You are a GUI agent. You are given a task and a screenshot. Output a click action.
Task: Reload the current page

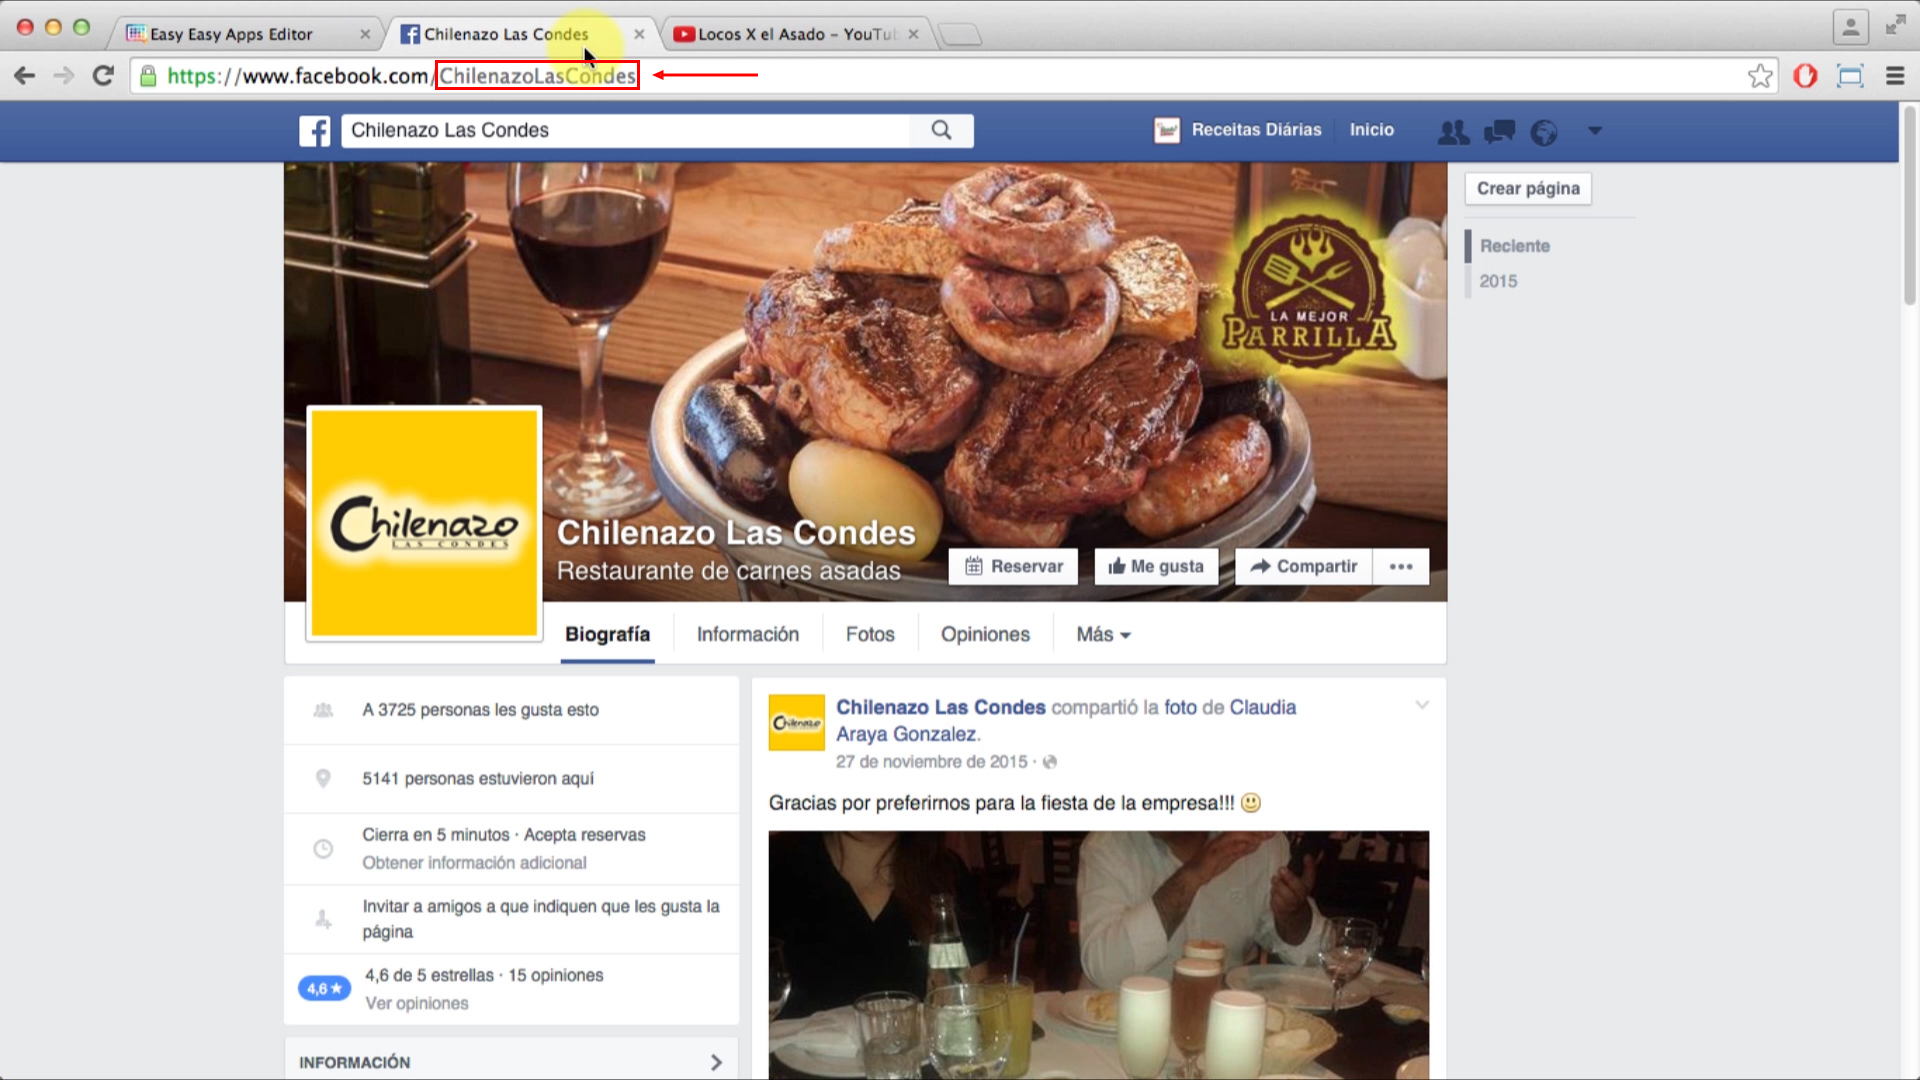(x=103, y=75)
